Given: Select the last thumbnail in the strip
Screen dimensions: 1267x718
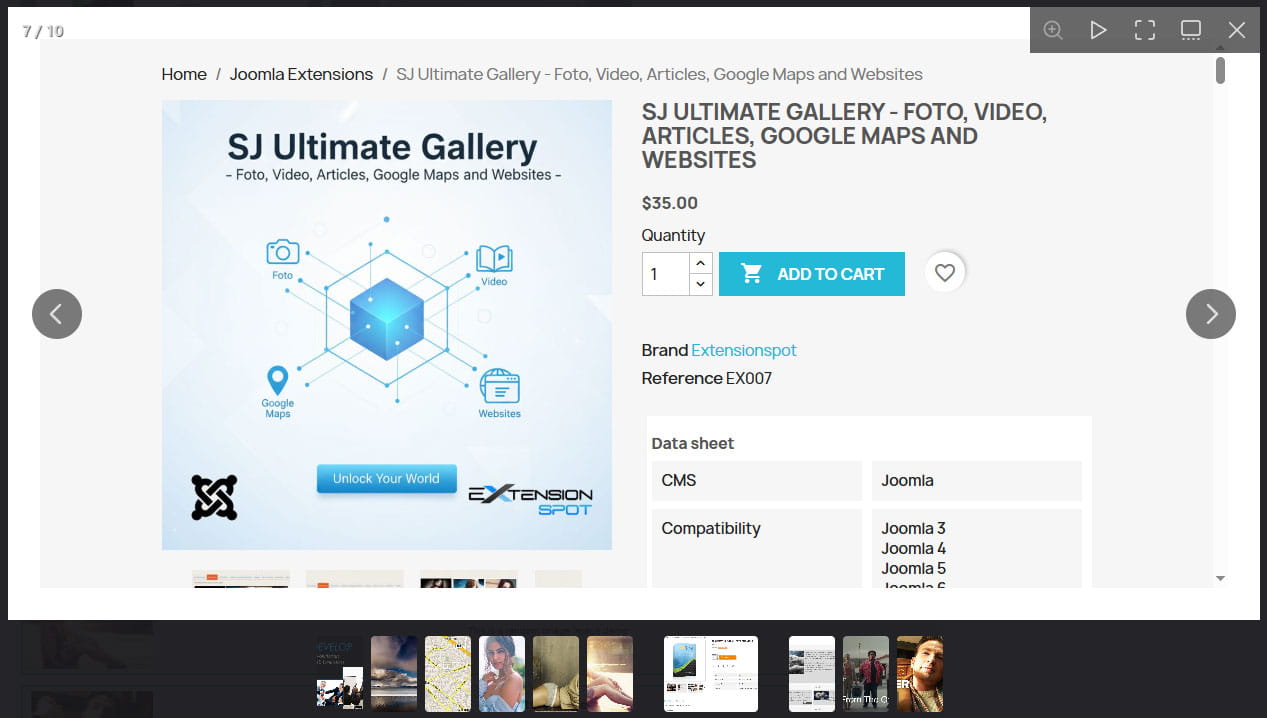Looking at the screenshot, I should tap(920, 674).
